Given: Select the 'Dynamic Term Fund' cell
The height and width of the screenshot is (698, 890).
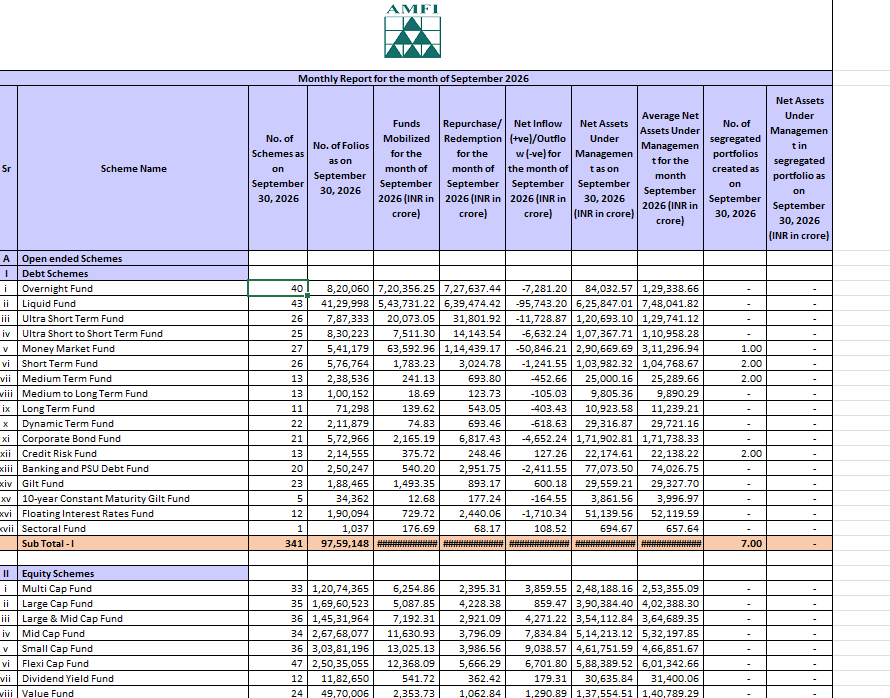Looking at the screenshot, I should coord(133,424).
